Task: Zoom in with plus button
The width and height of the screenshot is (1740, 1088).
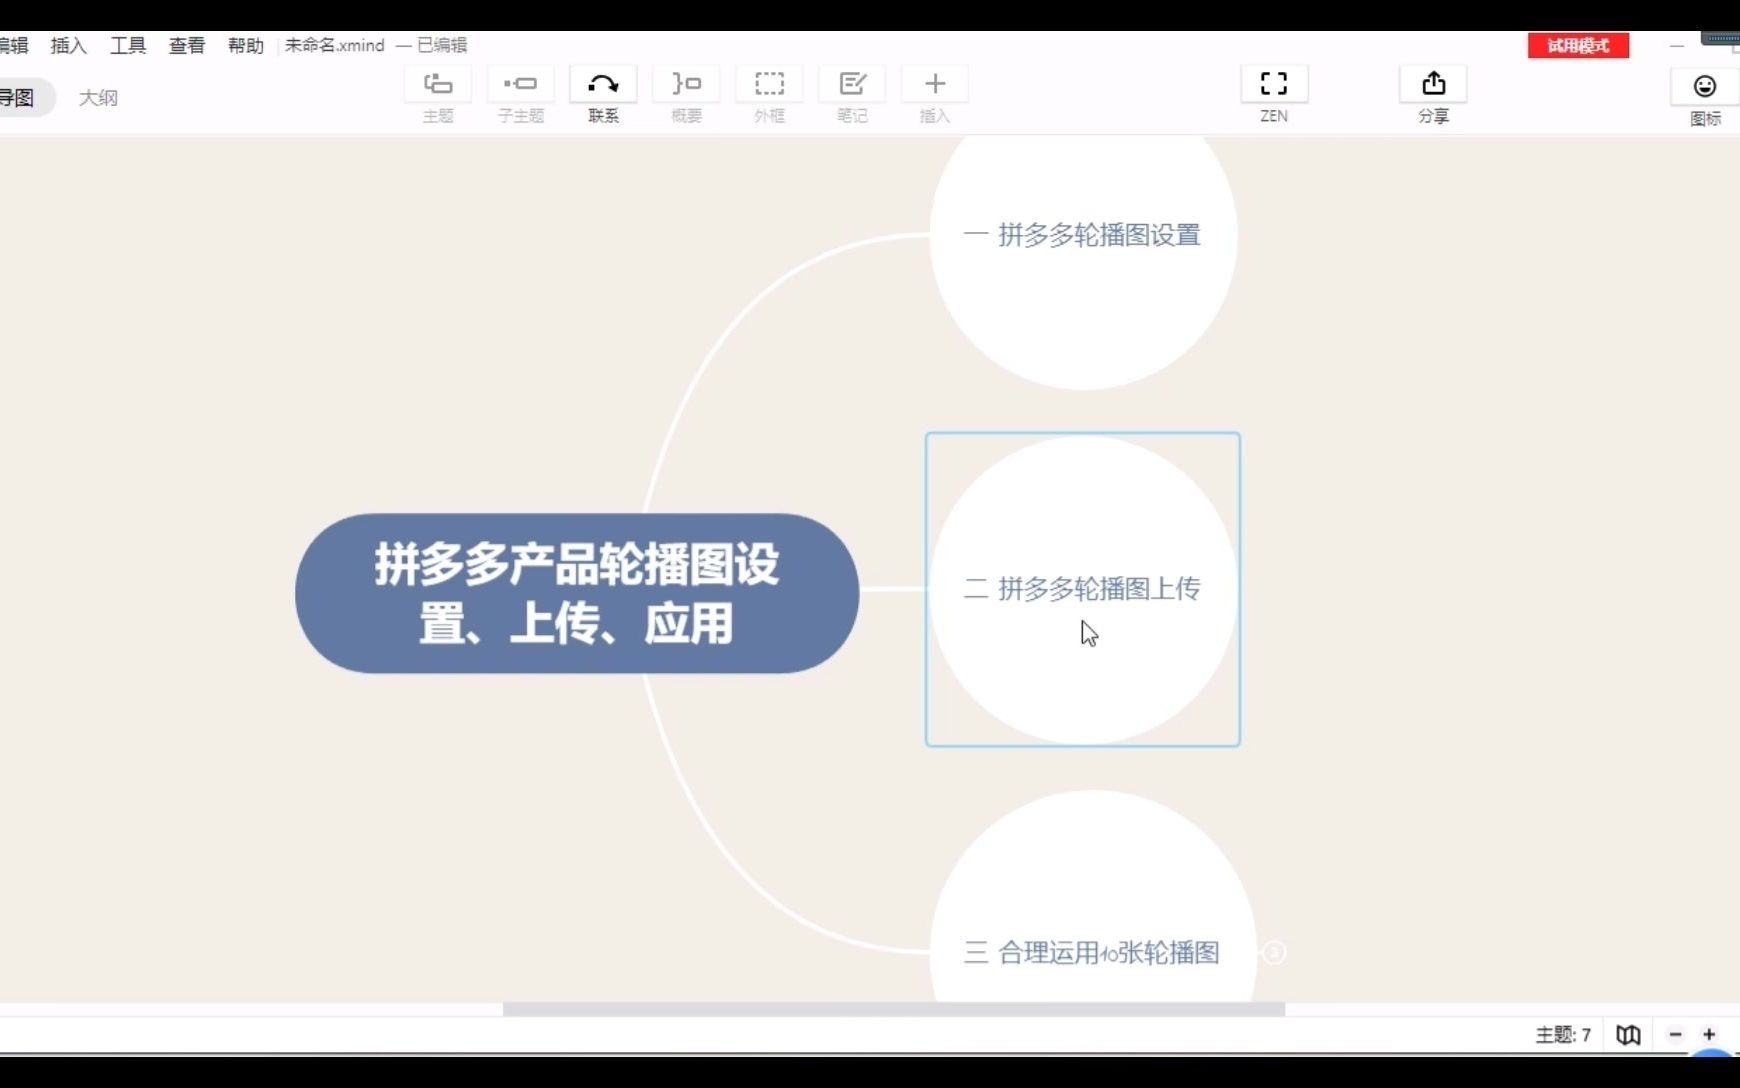Action: (x=1709, y=1035)
